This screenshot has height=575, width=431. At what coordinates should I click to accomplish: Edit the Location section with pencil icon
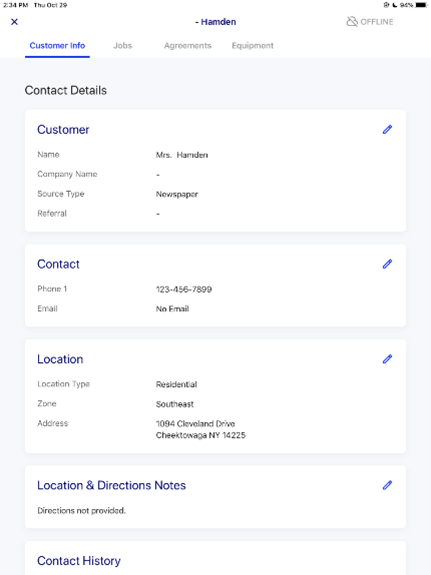tap(387, 359)
